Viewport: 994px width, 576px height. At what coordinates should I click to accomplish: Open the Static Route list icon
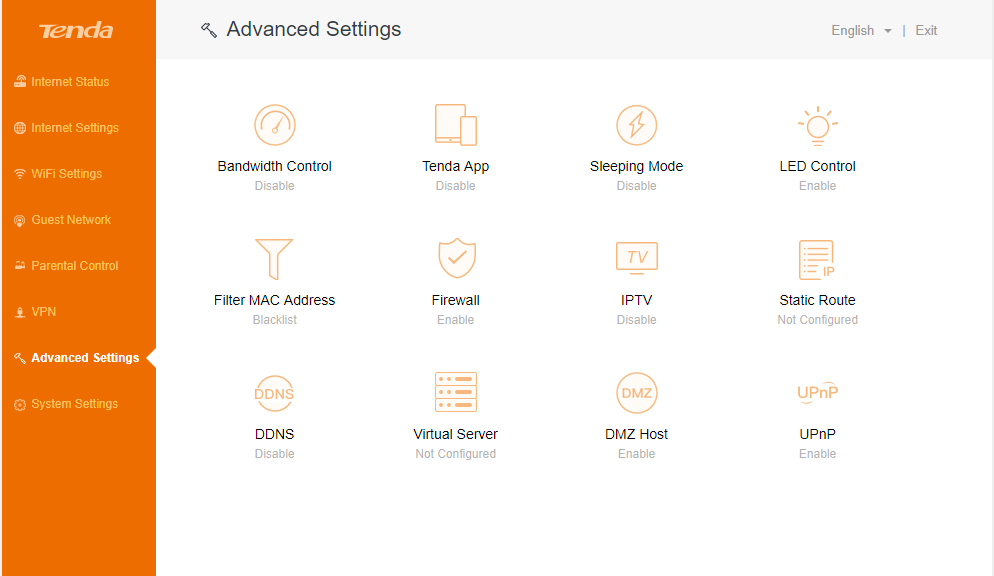click(817, 260)
